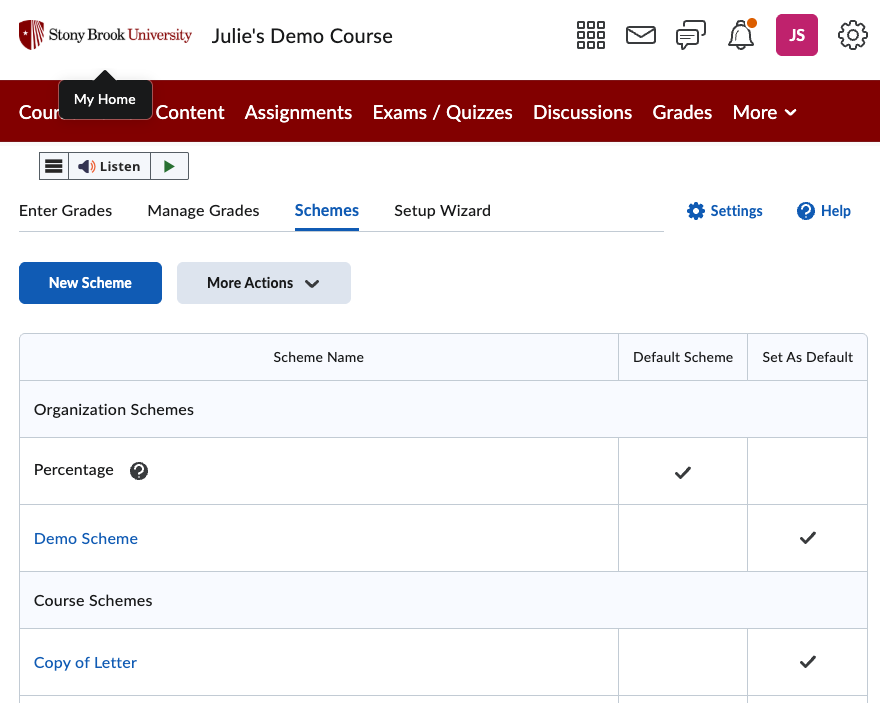Expand the More Actions dropdown
This screenshot has width=880, height=703.
[x=264, y=283]
